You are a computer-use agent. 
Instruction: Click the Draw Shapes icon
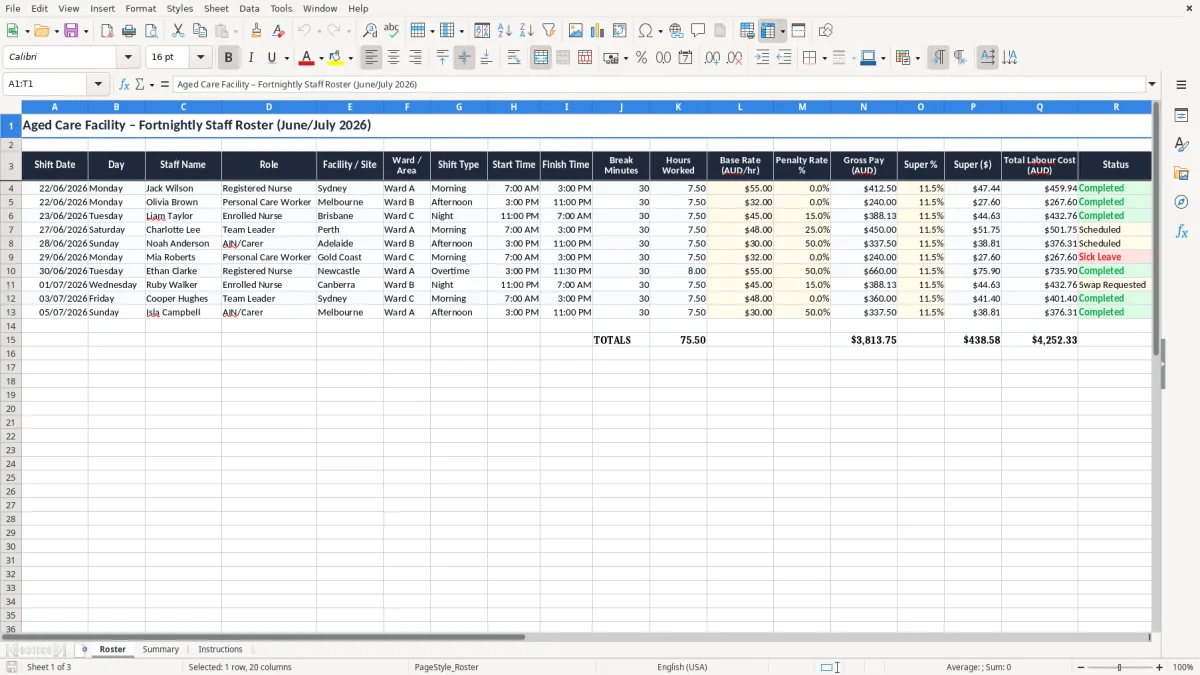pyautogui.click(x=825, y=30)
